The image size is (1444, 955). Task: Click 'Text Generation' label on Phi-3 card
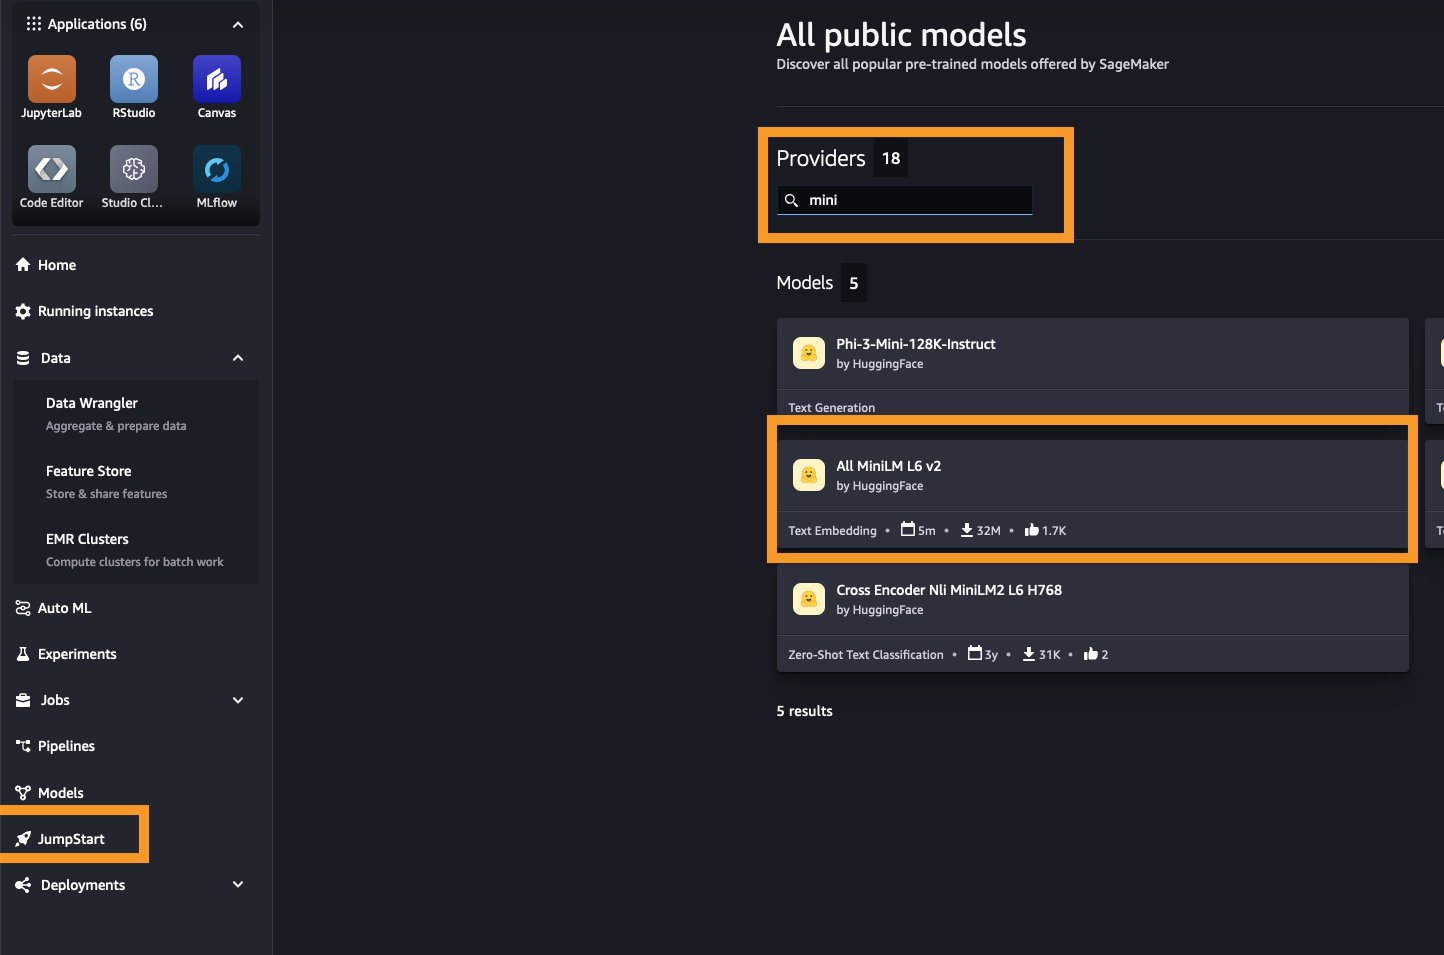pyautogui.click(x=832, y=408)
